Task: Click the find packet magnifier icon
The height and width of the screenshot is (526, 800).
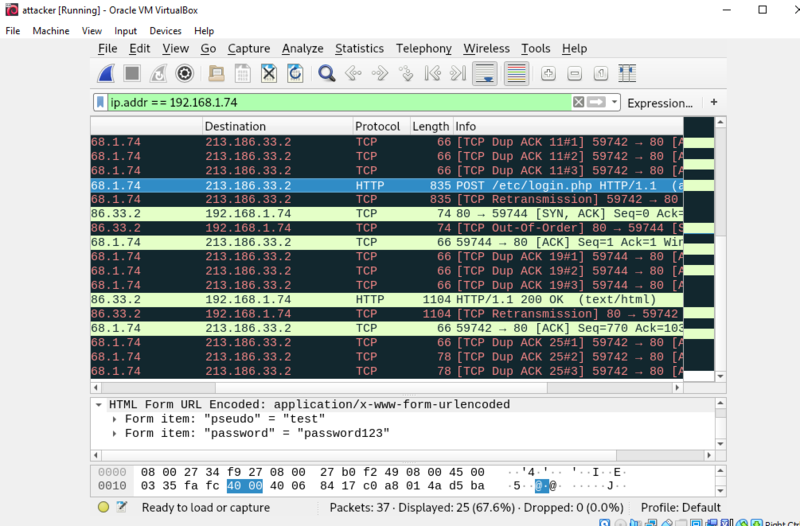Action: pos(326,73)
